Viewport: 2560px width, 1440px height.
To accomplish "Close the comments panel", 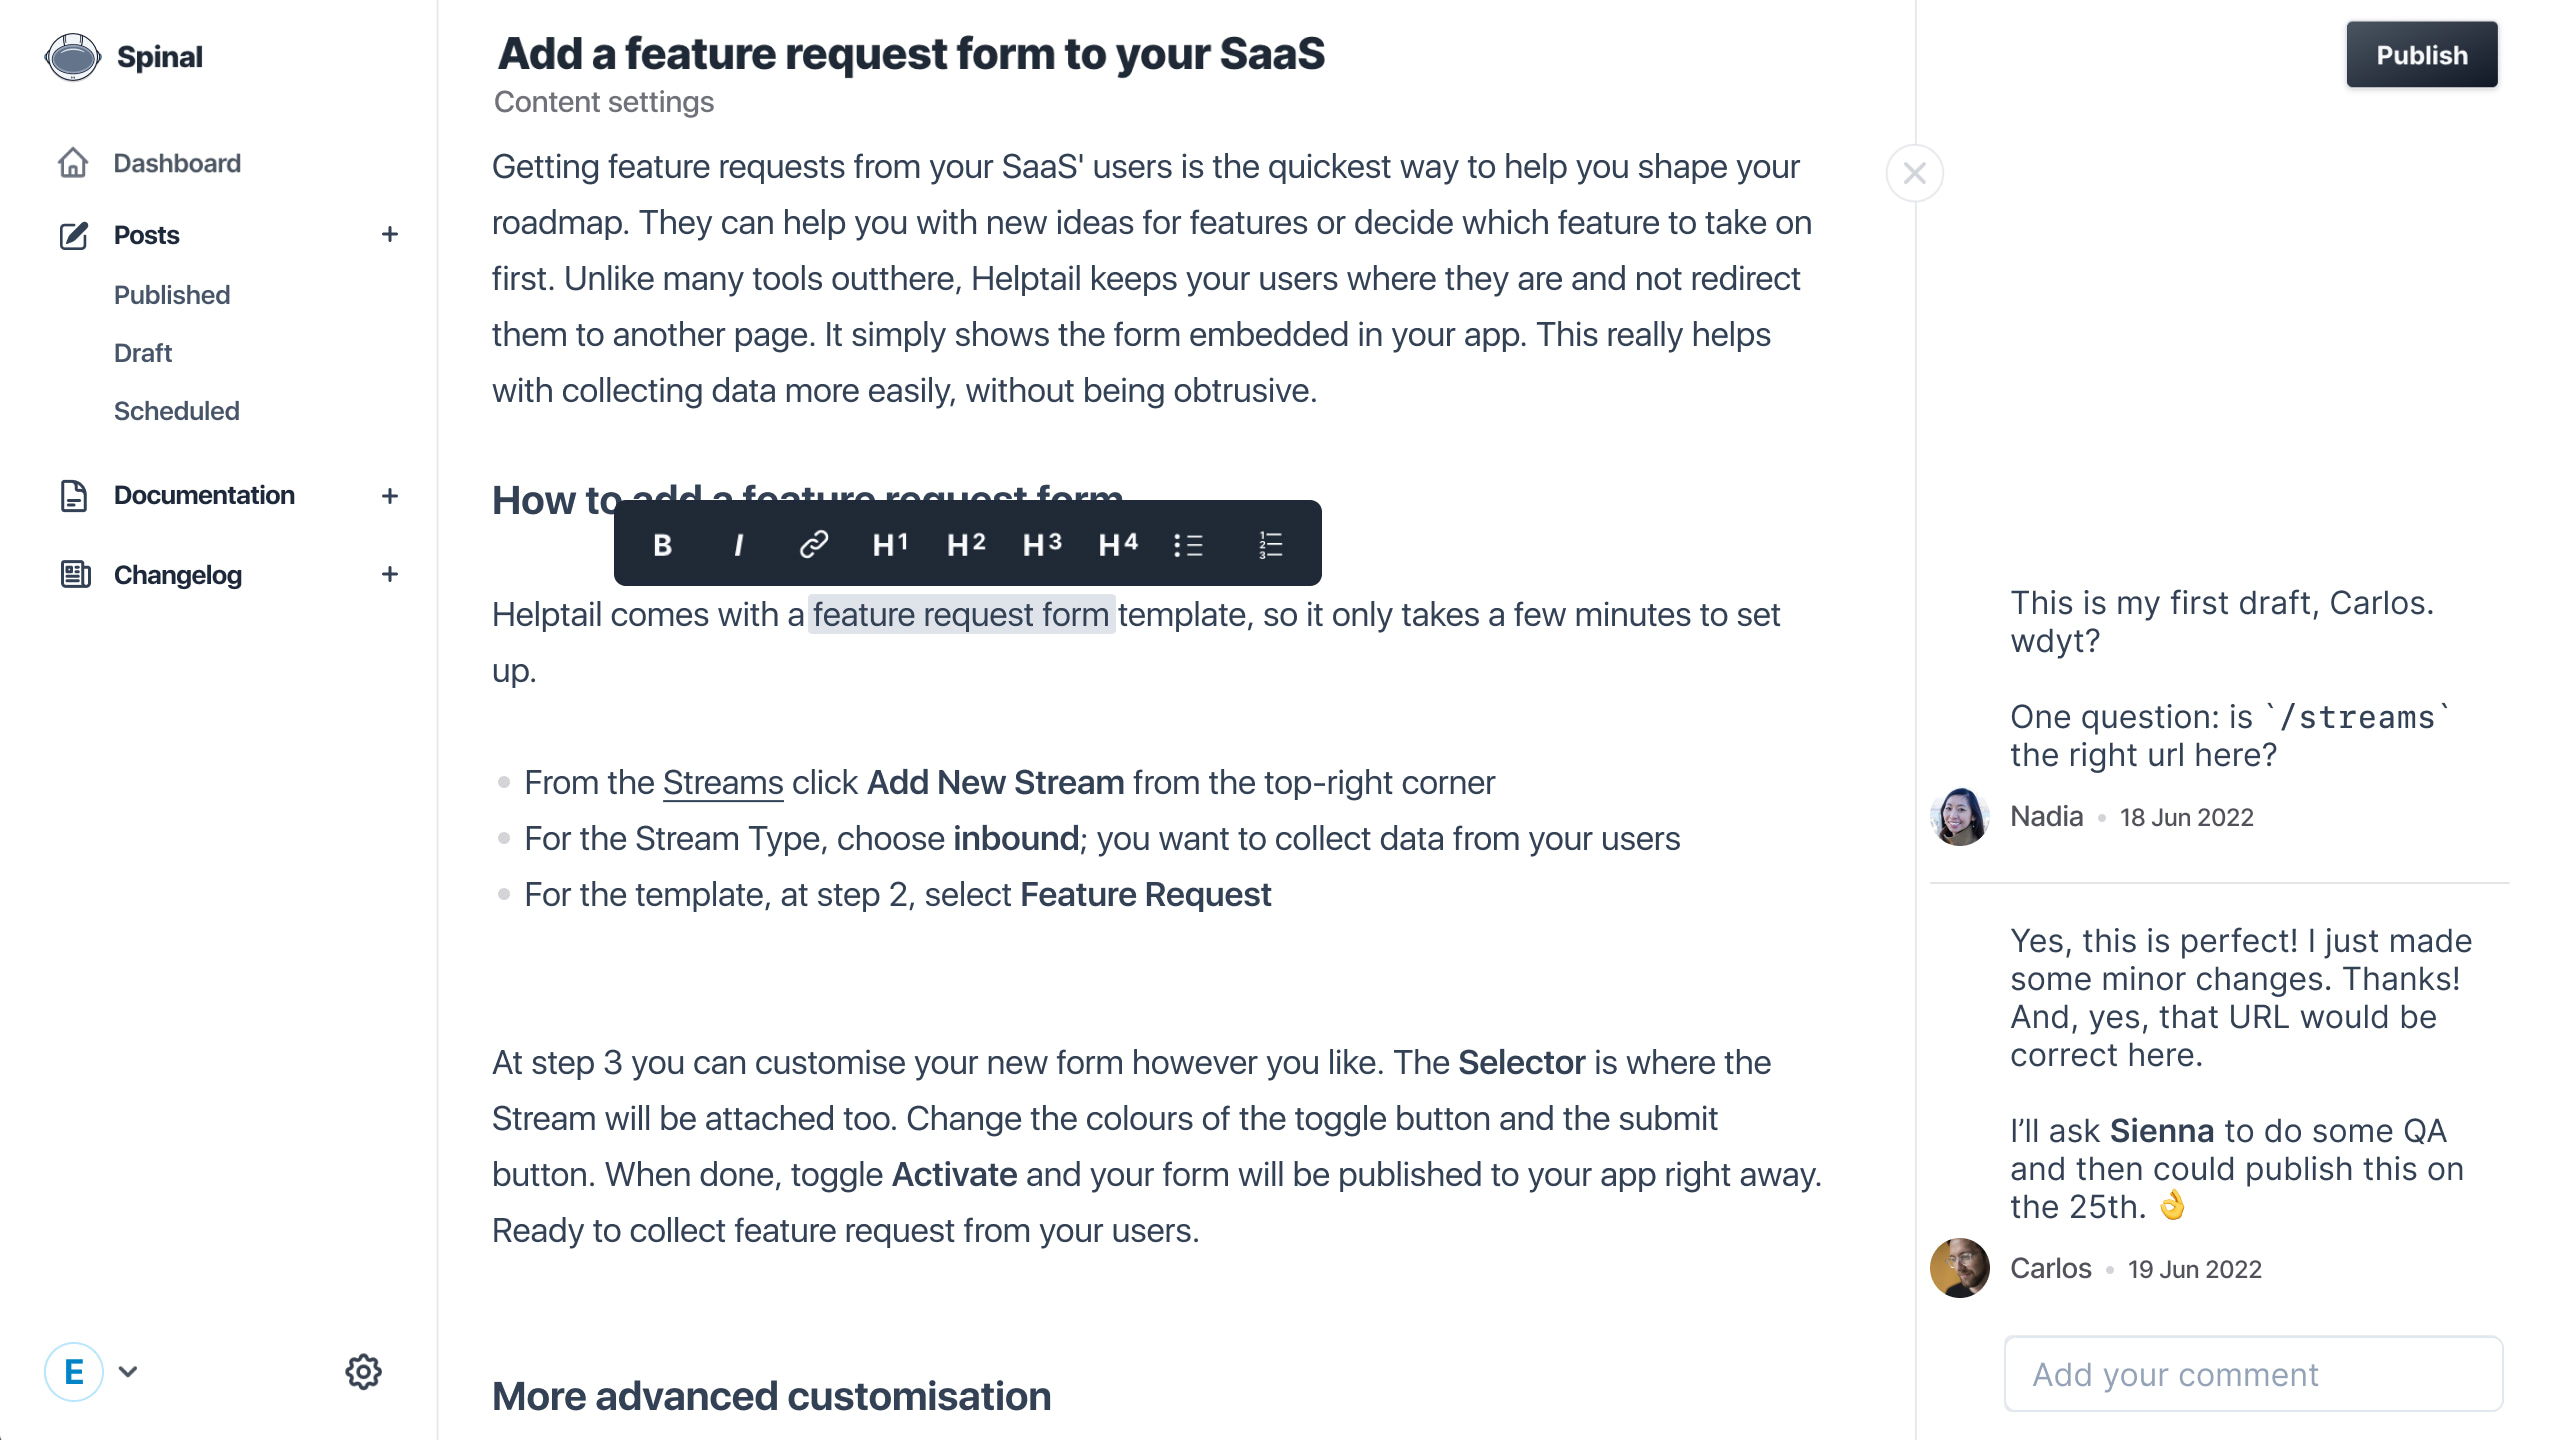I will point(1914,174).
